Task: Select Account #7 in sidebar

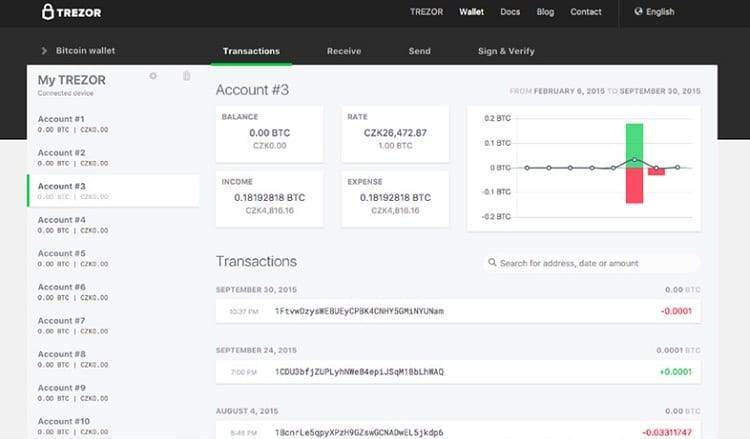Action: (113, 326)
